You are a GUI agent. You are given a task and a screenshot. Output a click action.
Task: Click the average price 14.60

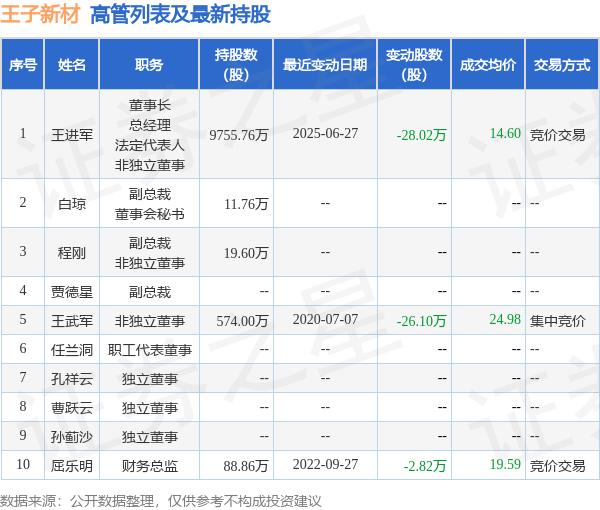pos(505,133)
